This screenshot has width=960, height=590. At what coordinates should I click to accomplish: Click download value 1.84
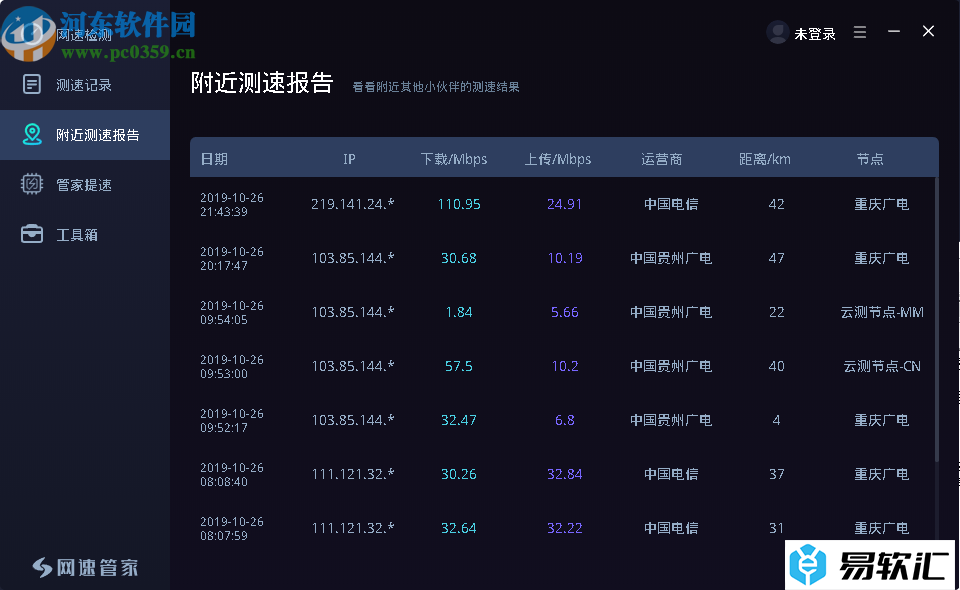[x=459, y=312]
